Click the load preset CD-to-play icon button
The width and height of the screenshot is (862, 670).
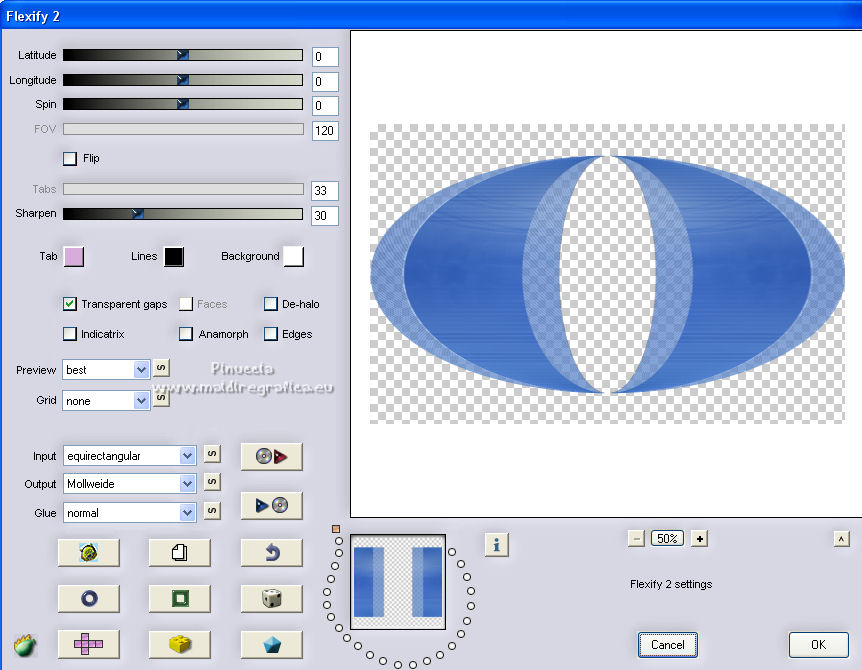click(272, 456)
